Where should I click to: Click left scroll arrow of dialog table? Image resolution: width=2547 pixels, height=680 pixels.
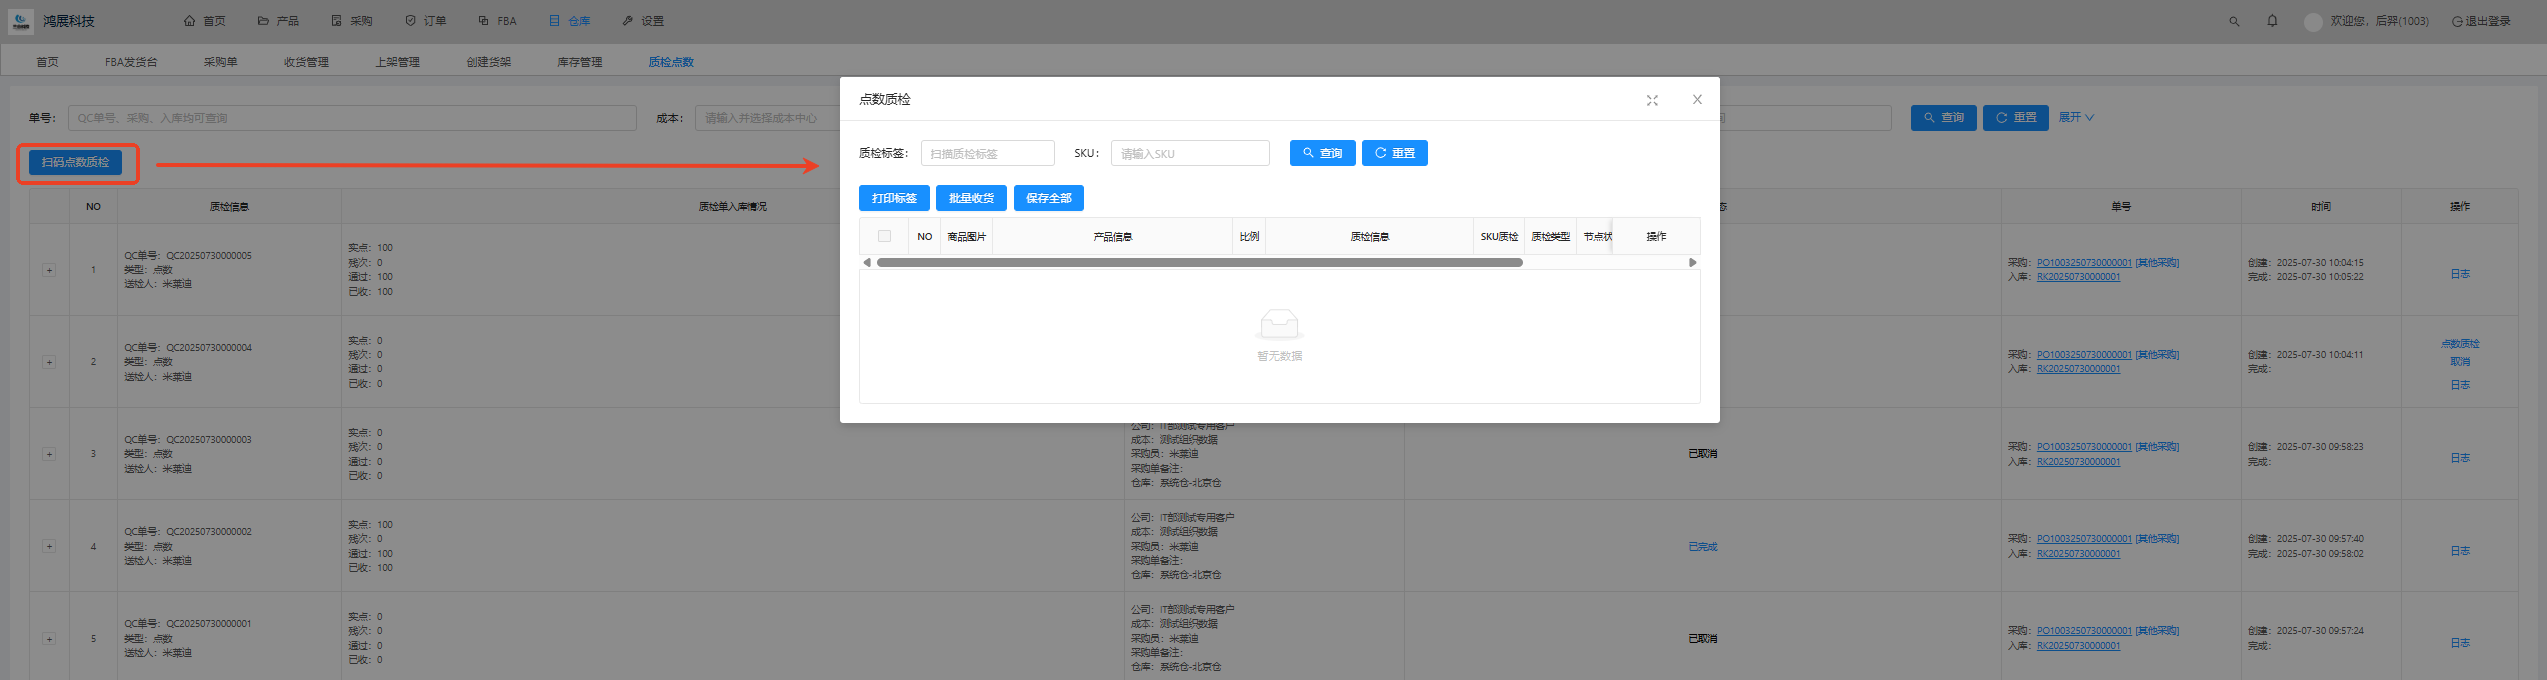click(867, 263)
